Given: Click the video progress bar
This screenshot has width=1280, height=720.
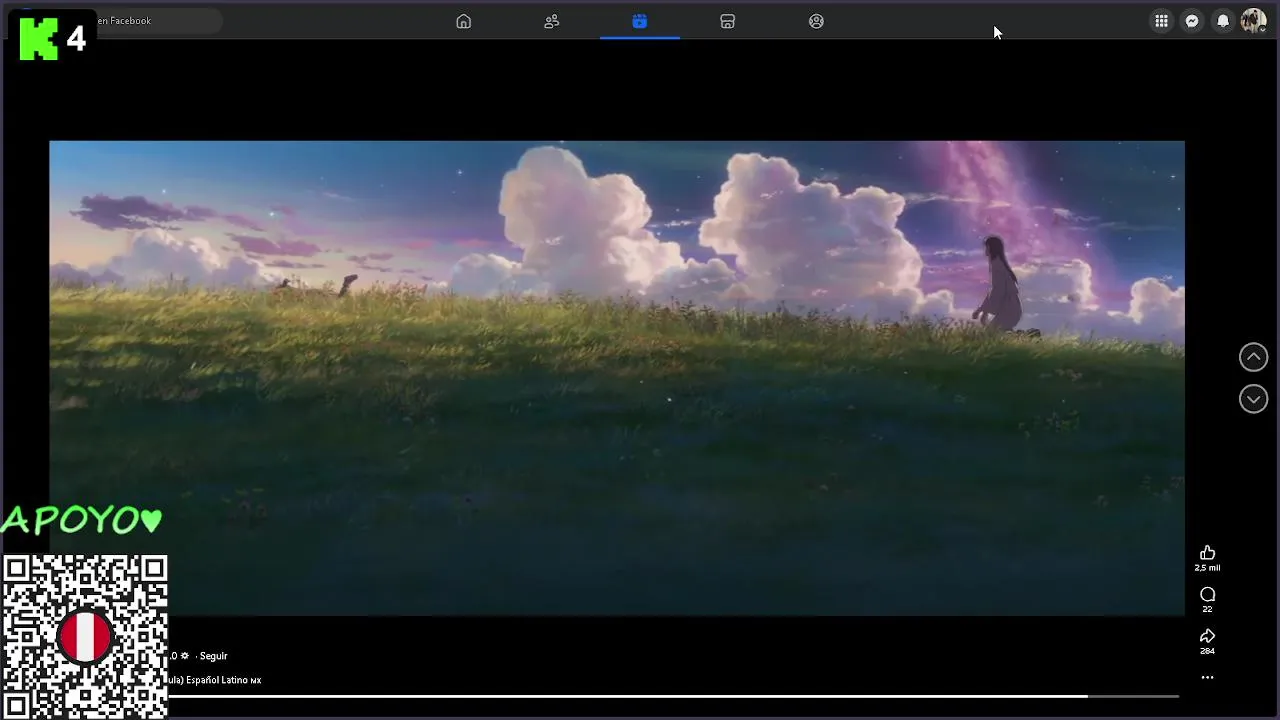Looking at the screenshot, I should (673, 696).
